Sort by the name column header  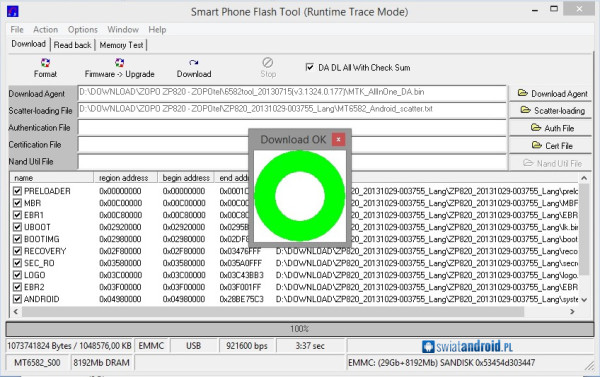click(52, 178)
